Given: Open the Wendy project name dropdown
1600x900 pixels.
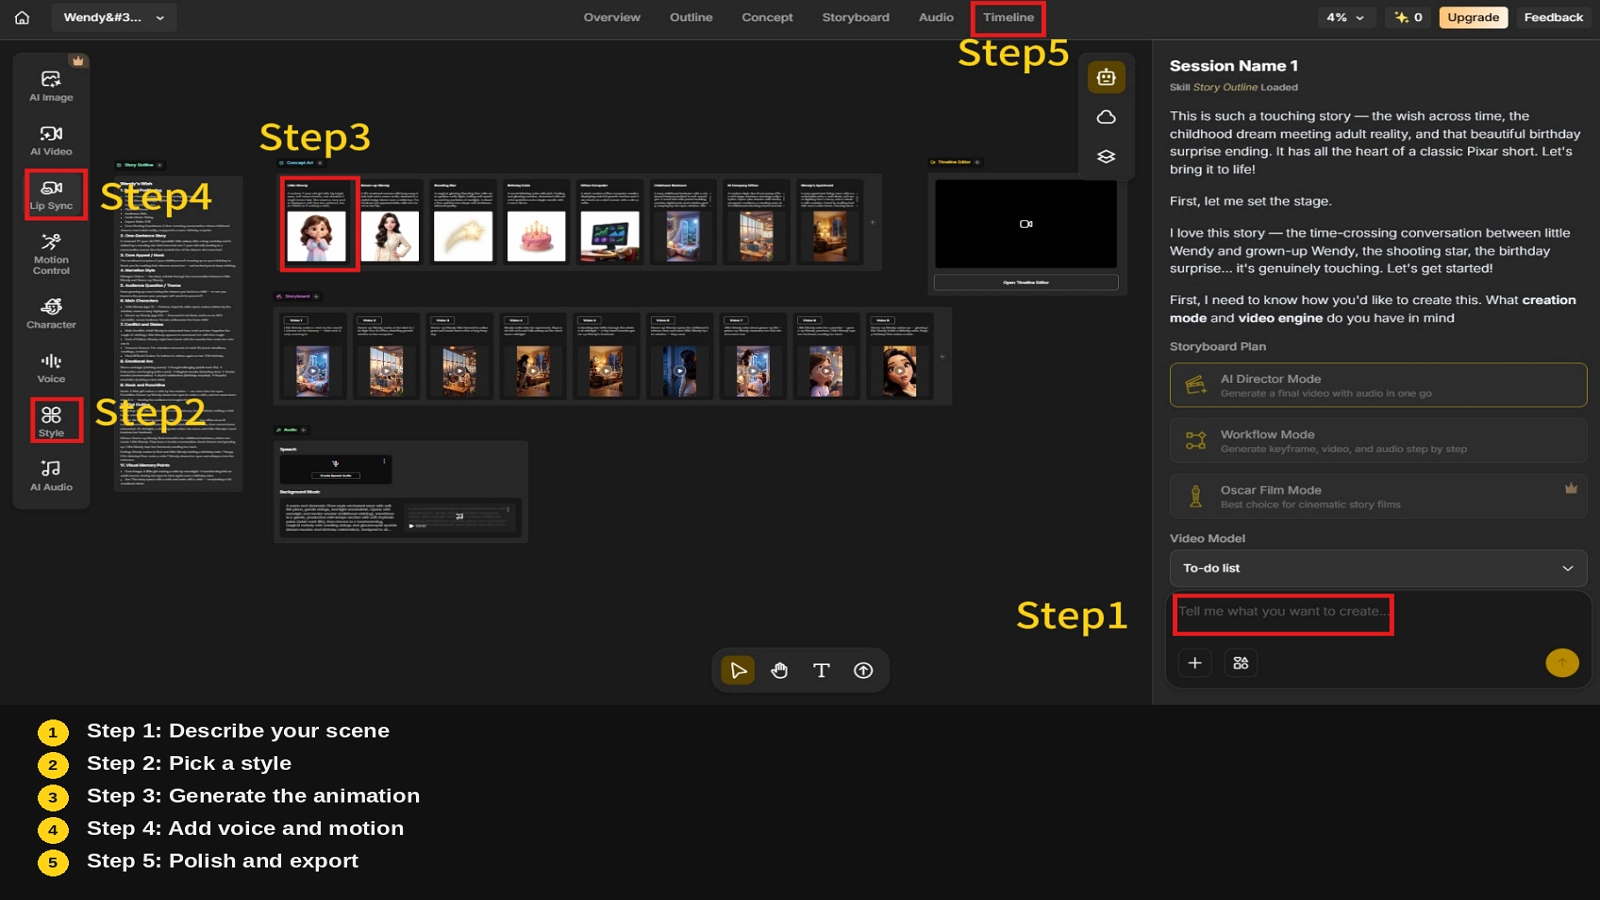Looking at the screenshot, I should tap(113, 17).
